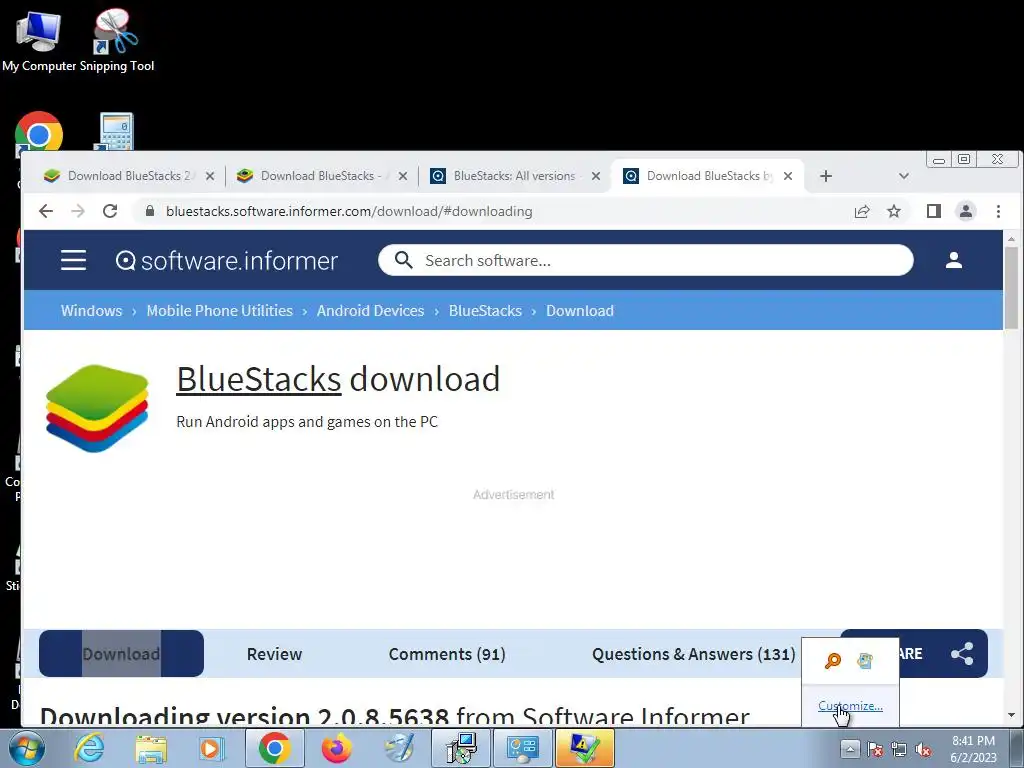Click the scrollbar up arrow

pos(1011,238)
